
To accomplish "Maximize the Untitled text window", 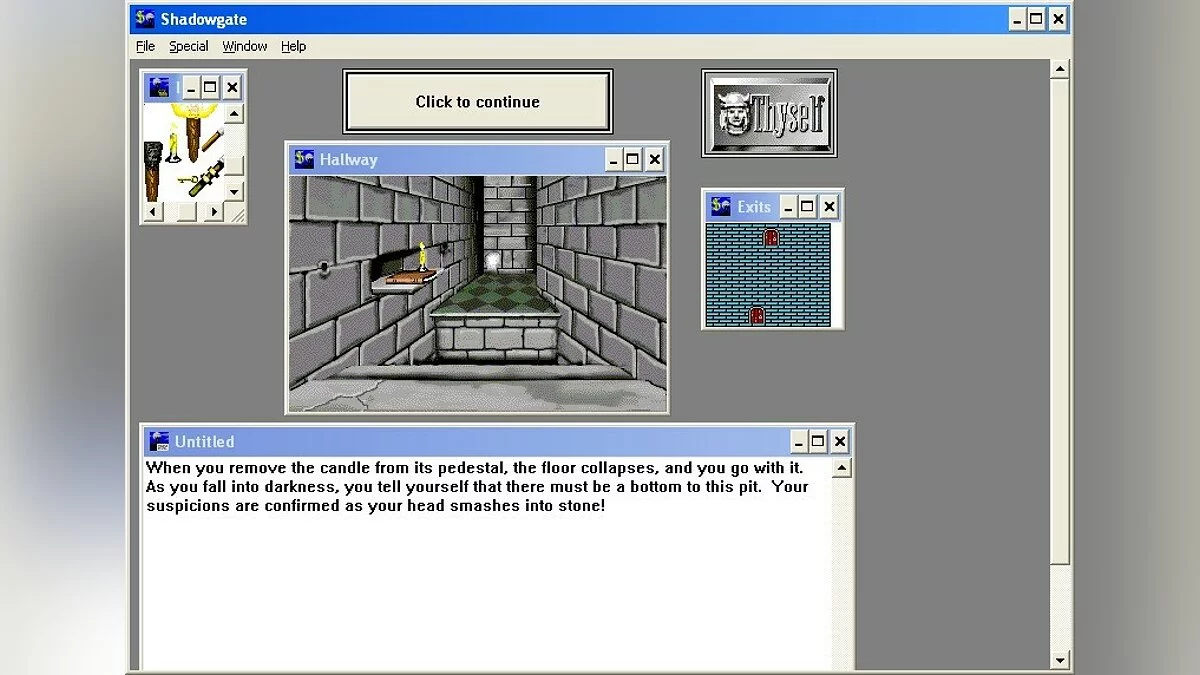I will 818,441.
